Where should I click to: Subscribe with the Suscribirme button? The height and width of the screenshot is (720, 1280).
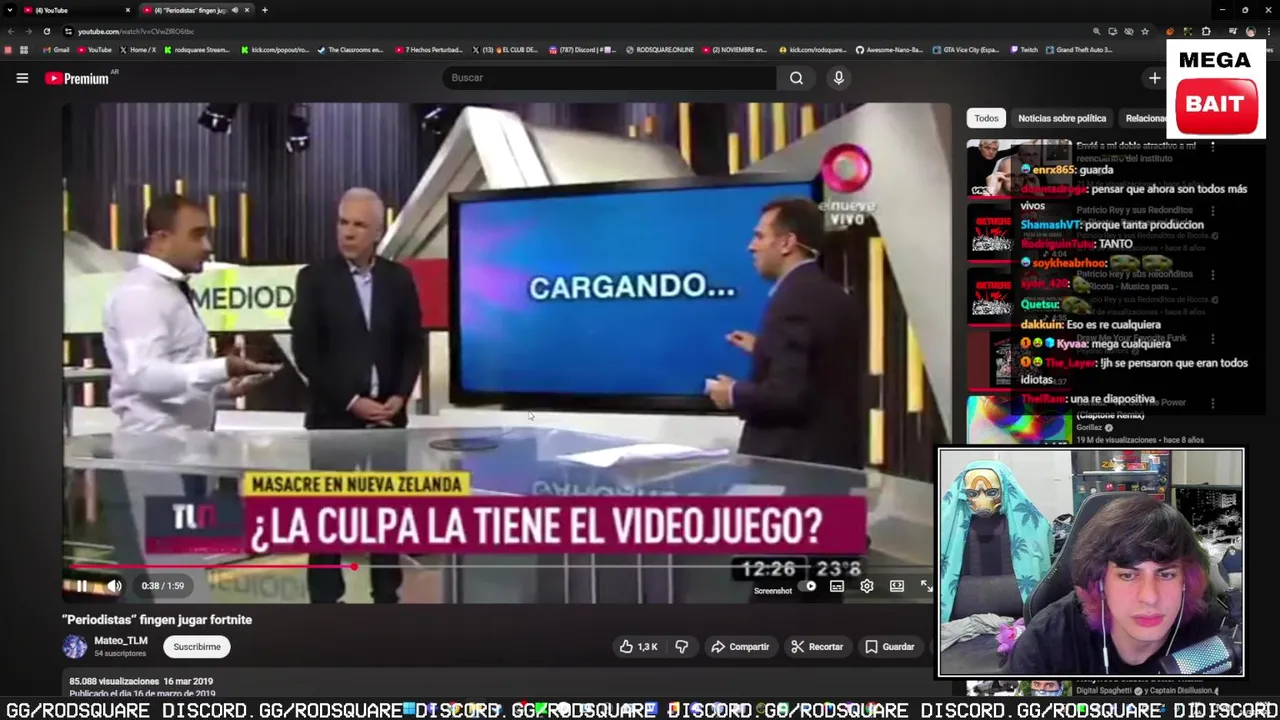(x=197, y=647)
